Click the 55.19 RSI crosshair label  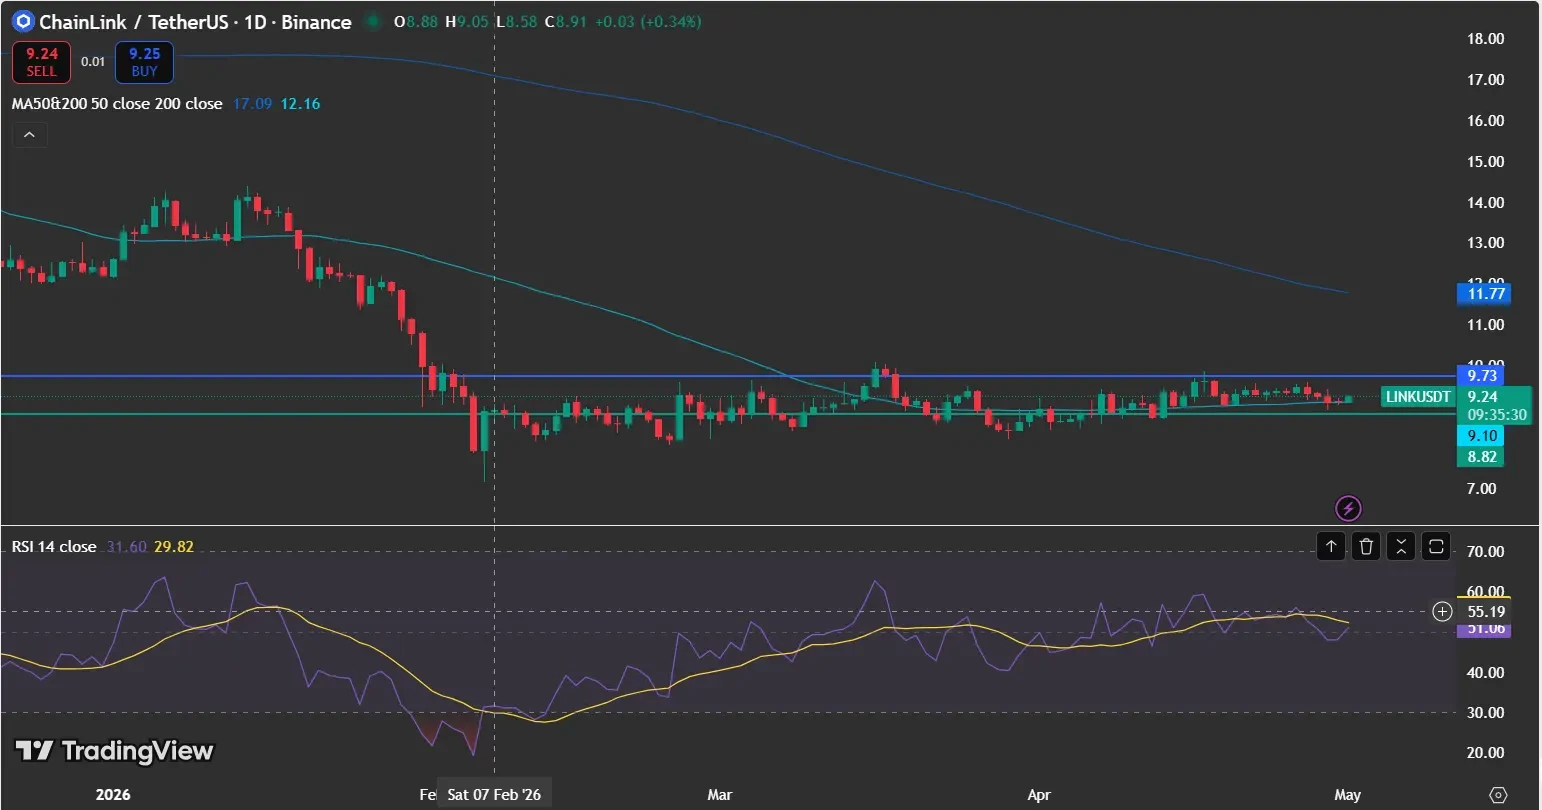[1486, 611]
